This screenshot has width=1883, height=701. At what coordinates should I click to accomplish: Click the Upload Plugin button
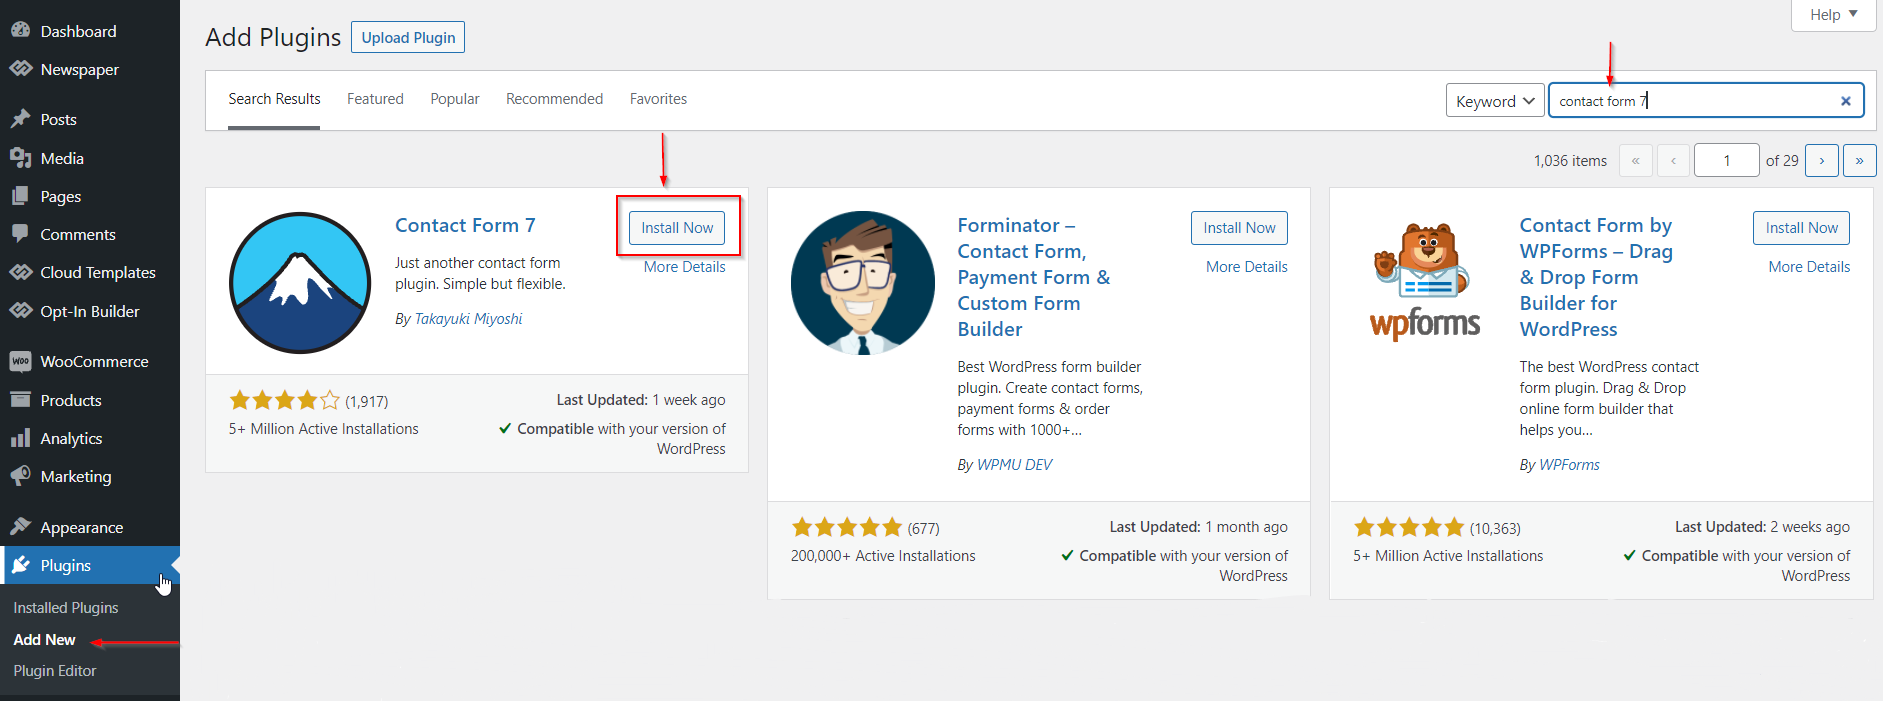tap(408, 37)
